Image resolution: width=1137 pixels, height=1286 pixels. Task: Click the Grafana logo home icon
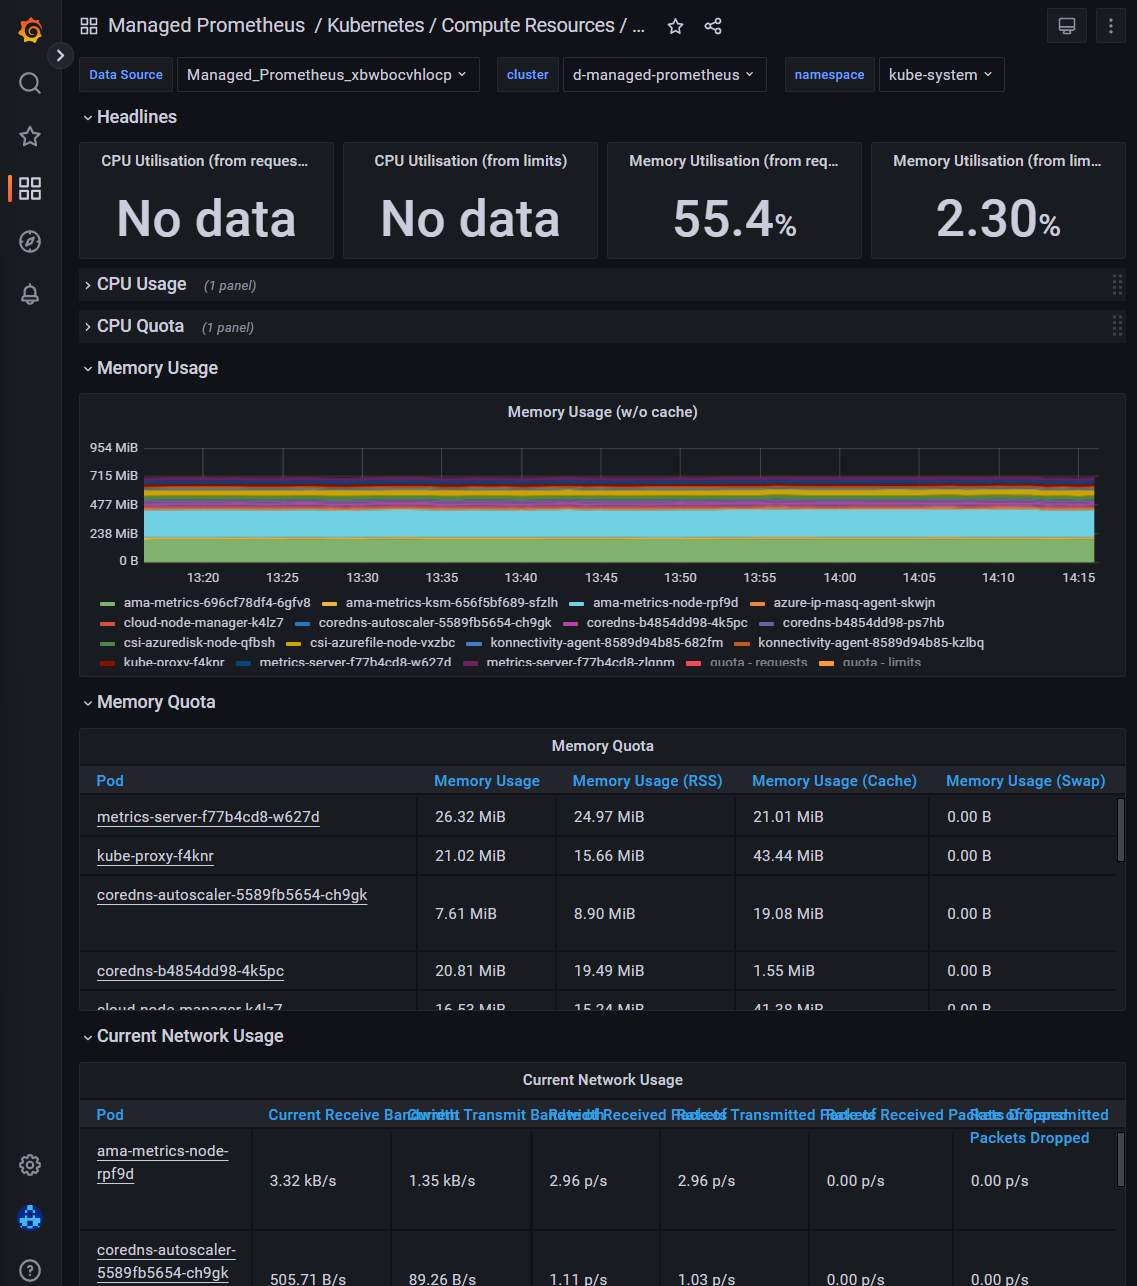pos(30,30)
